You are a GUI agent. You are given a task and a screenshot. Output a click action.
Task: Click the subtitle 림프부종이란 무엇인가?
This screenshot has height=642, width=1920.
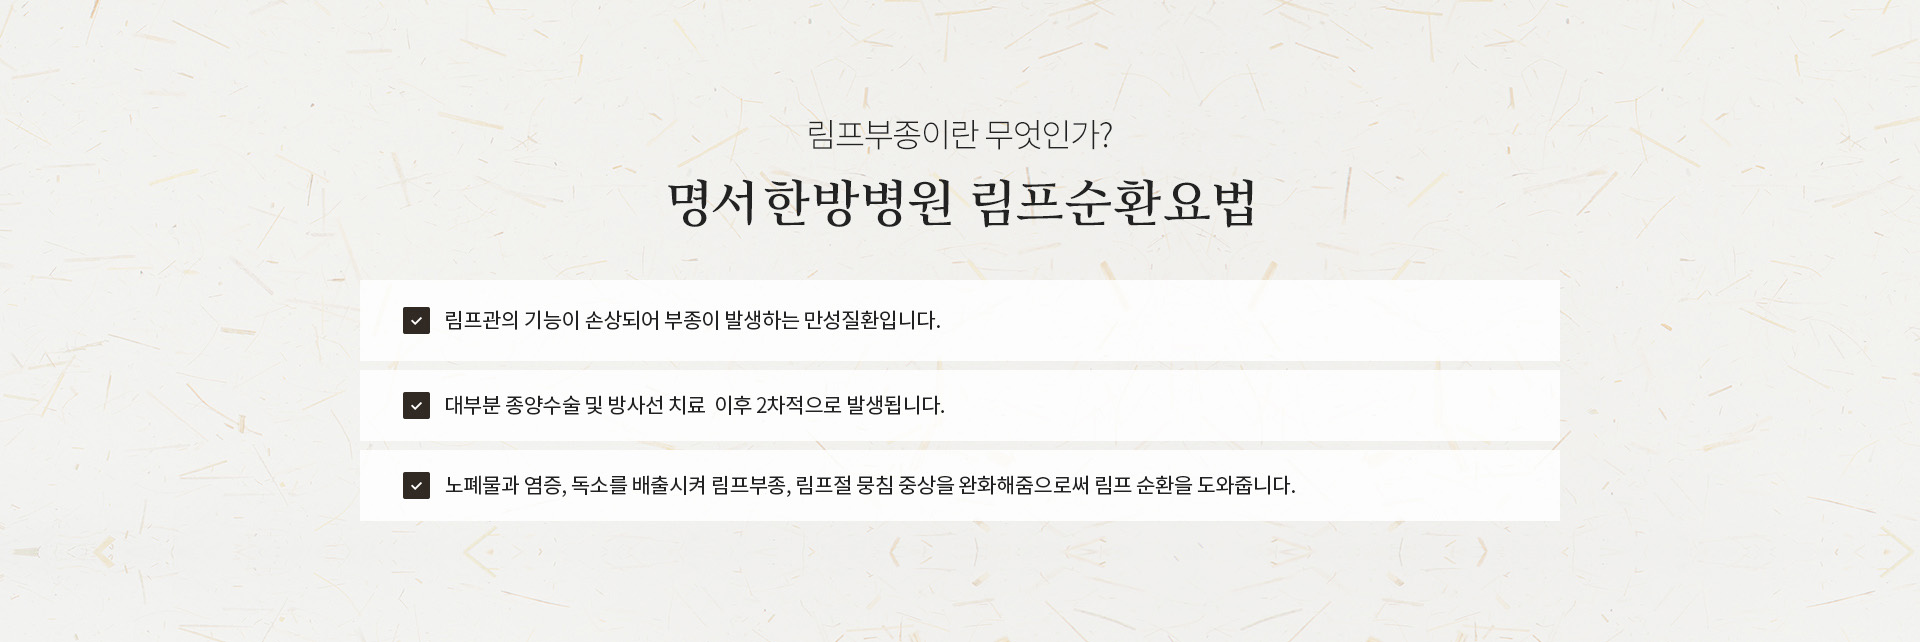(960, 134)
